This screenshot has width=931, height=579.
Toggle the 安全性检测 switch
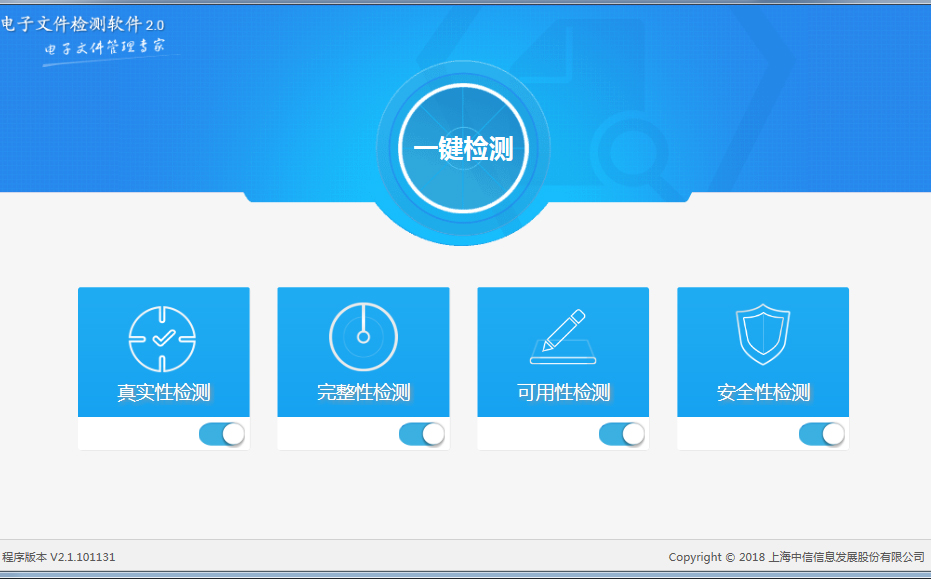pyautogui.click(x=822, y=434)
